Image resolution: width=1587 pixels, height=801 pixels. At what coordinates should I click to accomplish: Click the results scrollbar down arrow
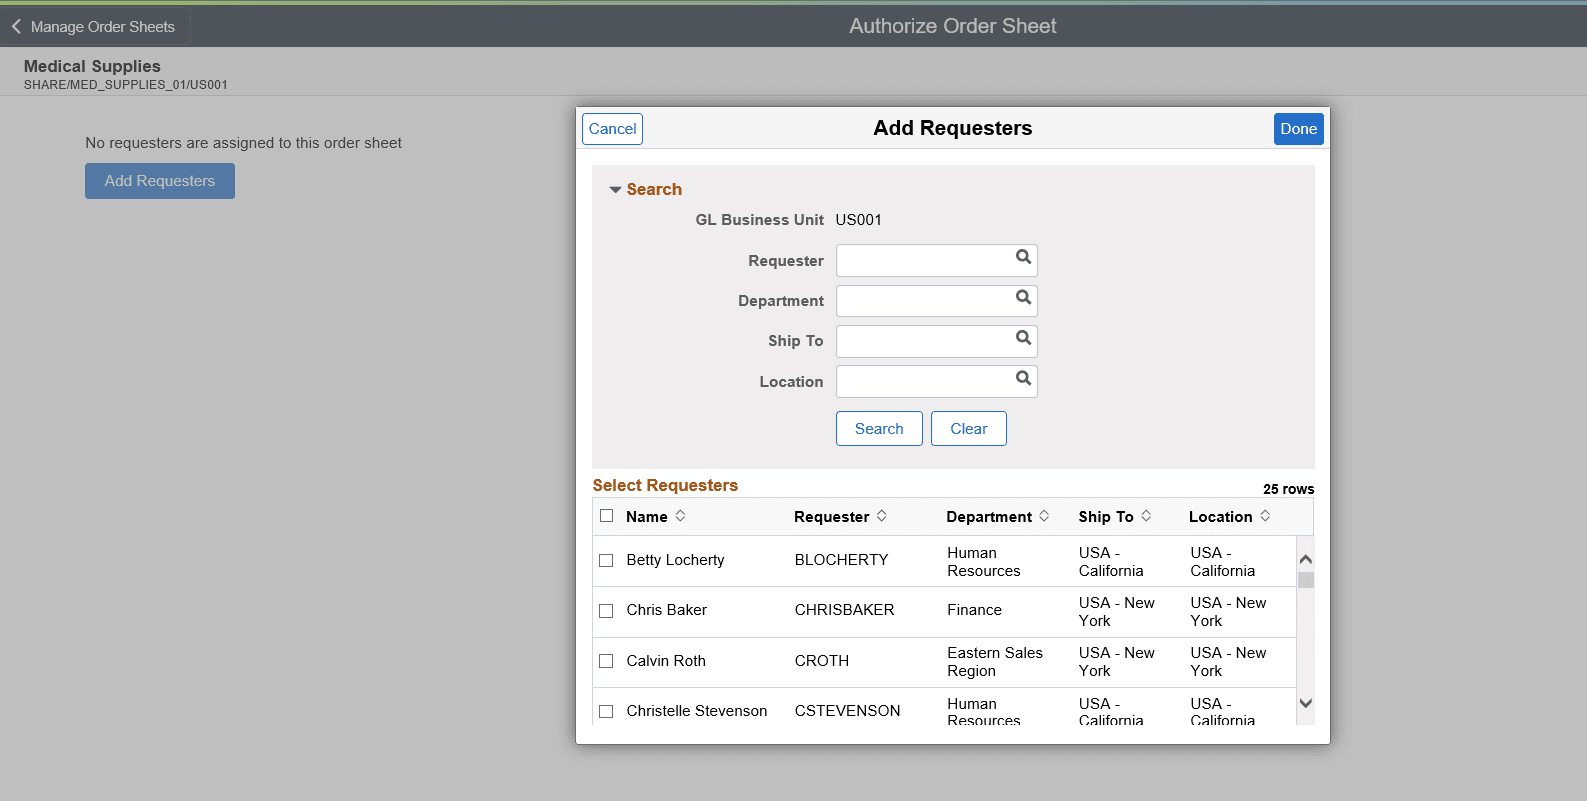pos(1305,703)
